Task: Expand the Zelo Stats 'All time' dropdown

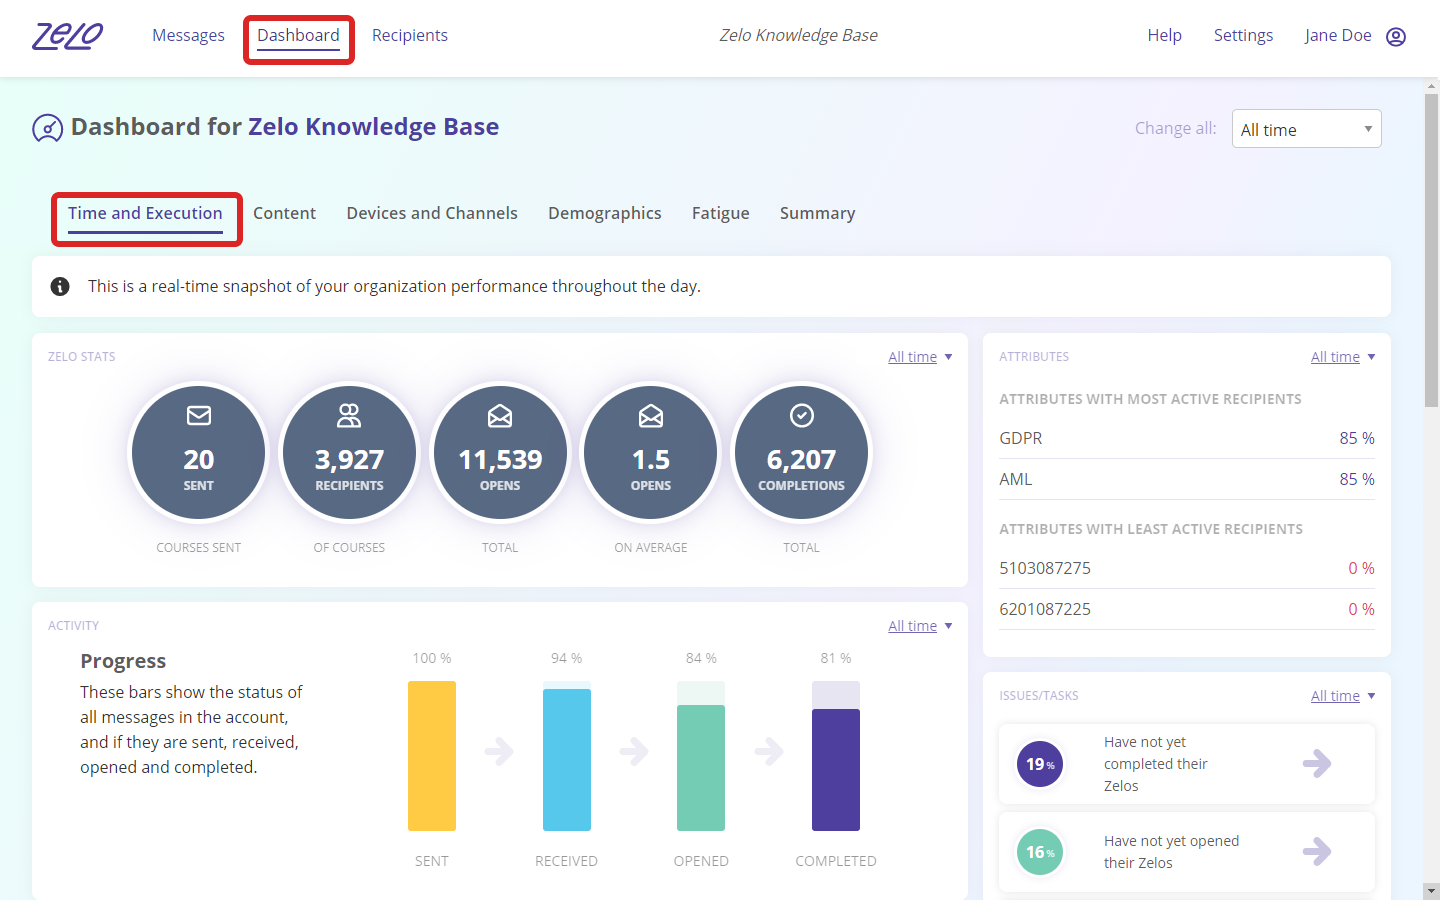Action: pyautogui.click(x=920, y=357)
